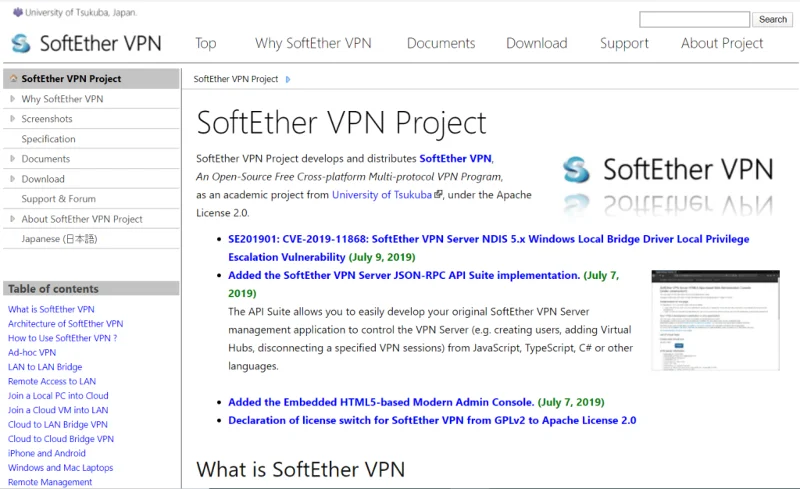Open the Embedded HTML5-based Modern Admin Console link

tap(381, 402)
